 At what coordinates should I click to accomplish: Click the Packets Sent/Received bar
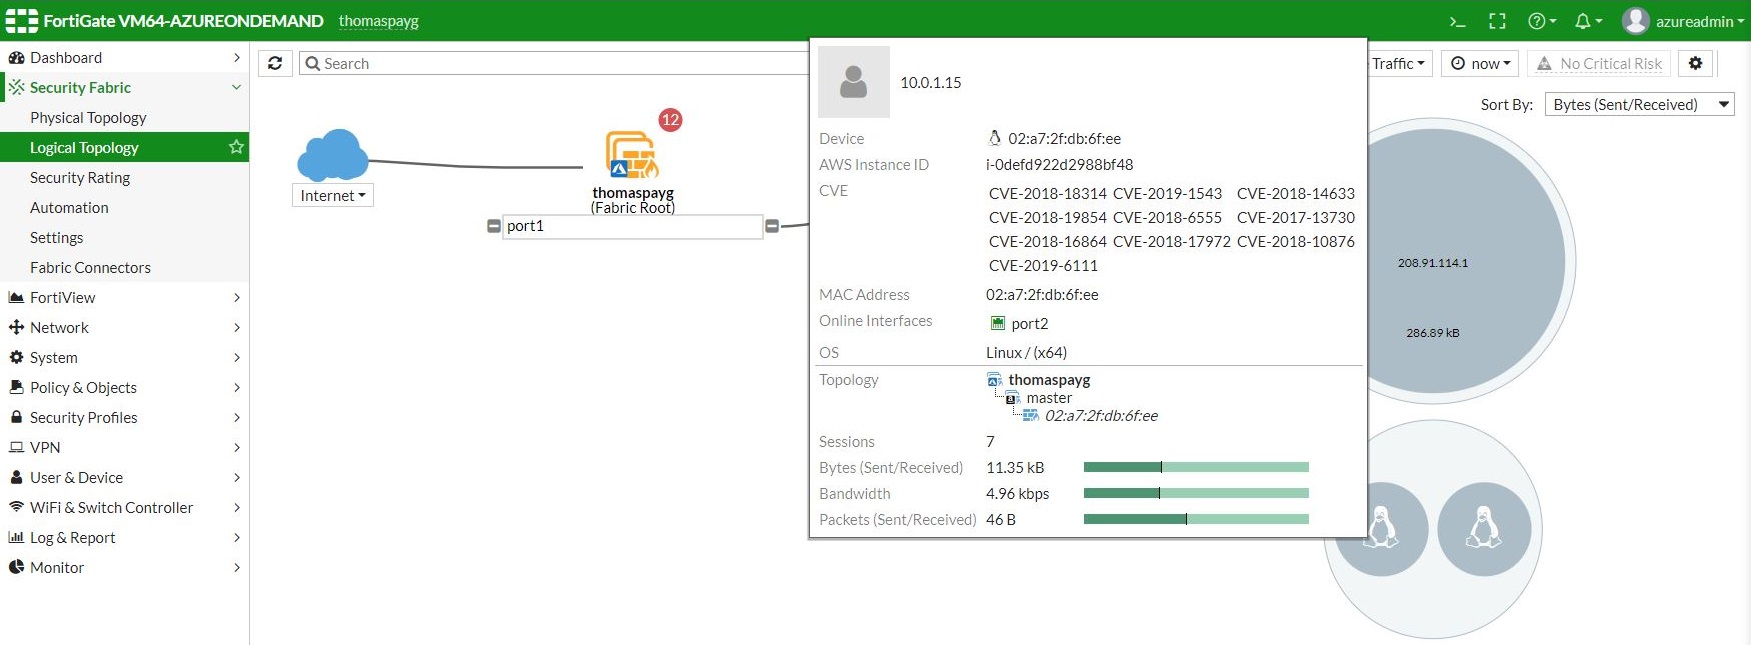[x=1196, y=519]
